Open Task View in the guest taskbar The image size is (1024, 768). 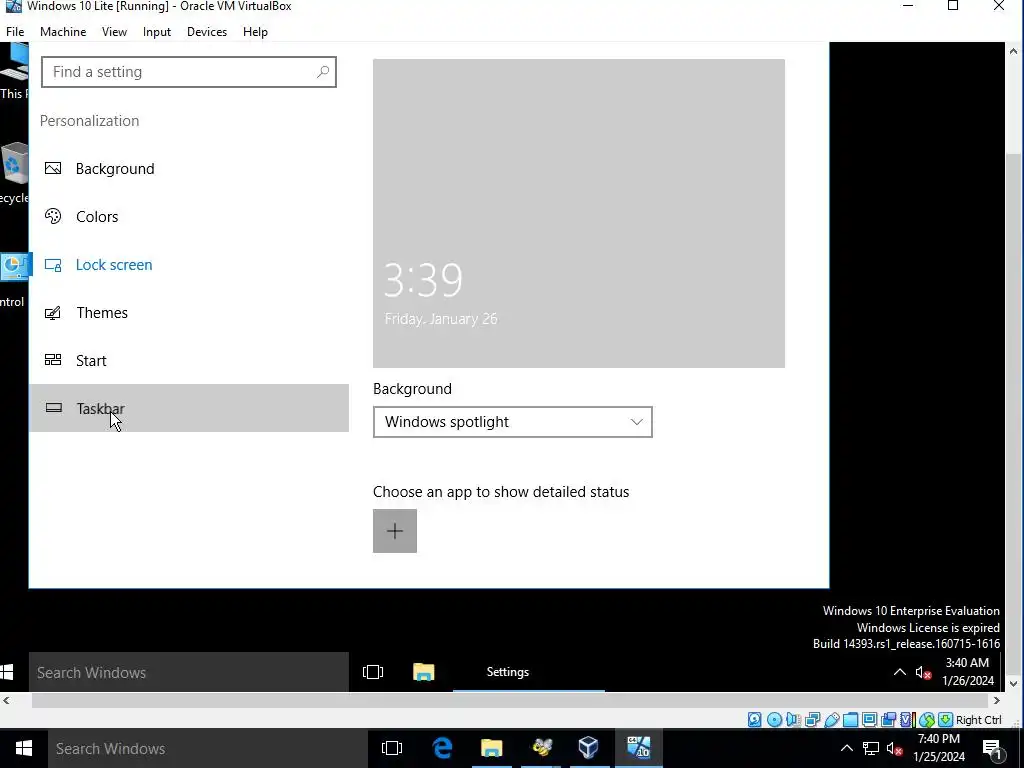[x=373, y=672]
